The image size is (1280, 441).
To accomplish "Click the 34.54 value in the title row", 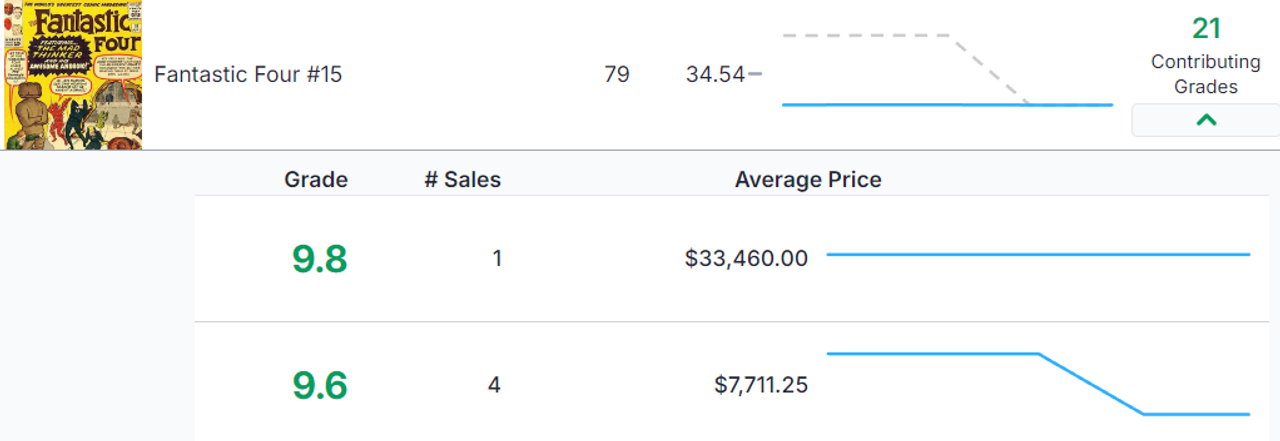I will (716, 74).
